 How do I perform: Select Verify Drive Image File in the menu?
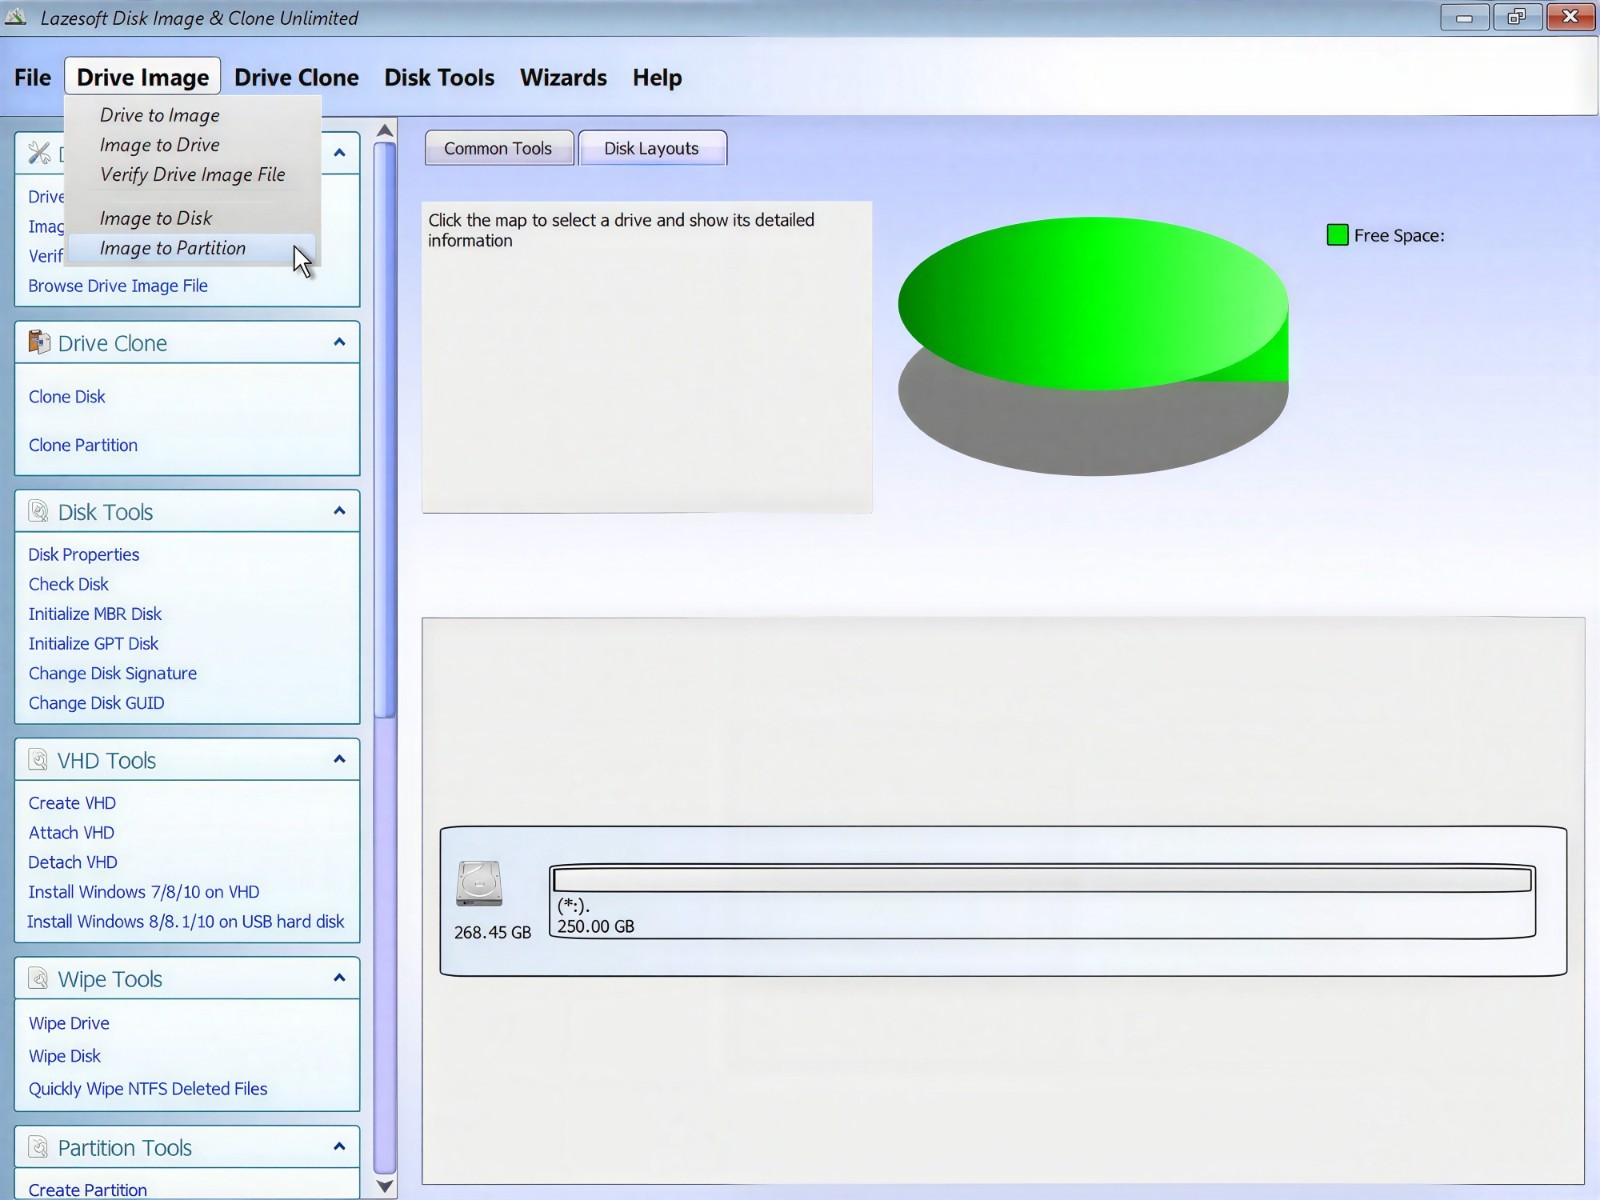[192, 175]
